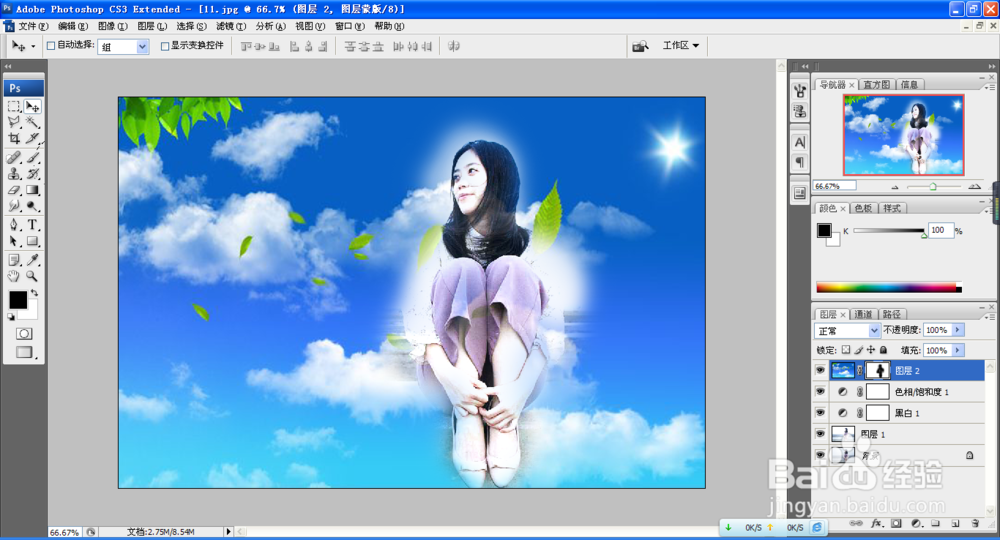
Task: Switch to the 直方图 tab
Action: click(x=876, y=85)
